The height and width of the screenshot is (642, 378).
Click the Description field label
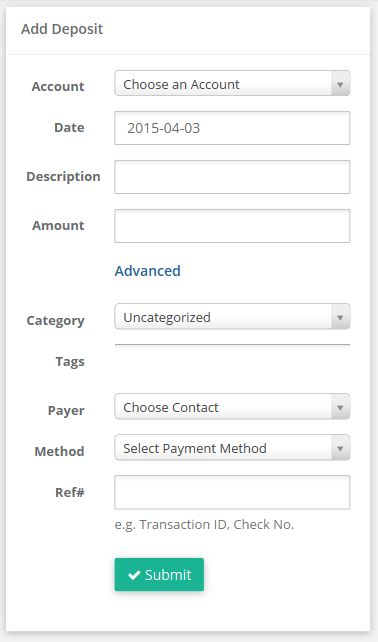click(x=63, y=176)
